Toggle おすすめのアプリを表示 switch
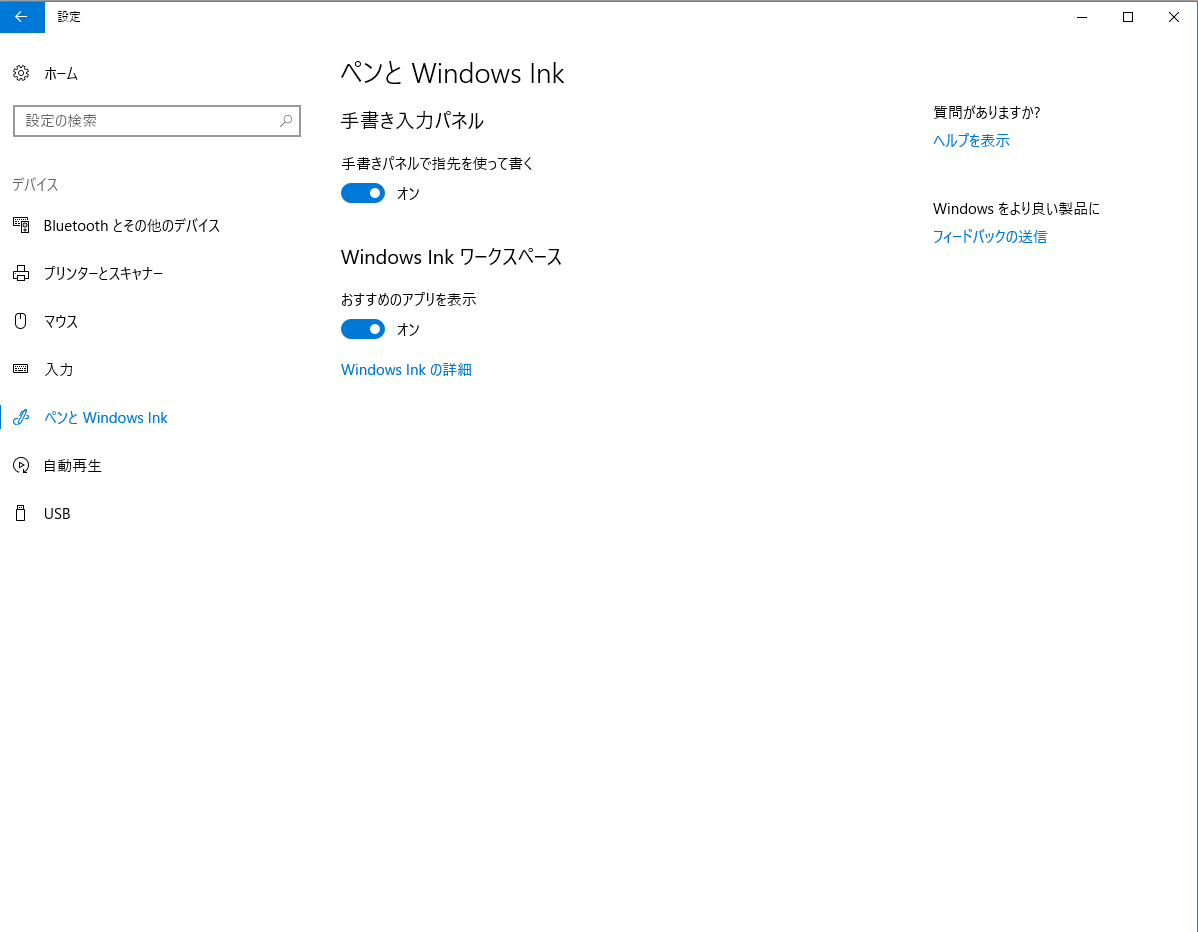The height and width of the screenshot is (932, 1198). pyautogui.click(x=363, y=329)
